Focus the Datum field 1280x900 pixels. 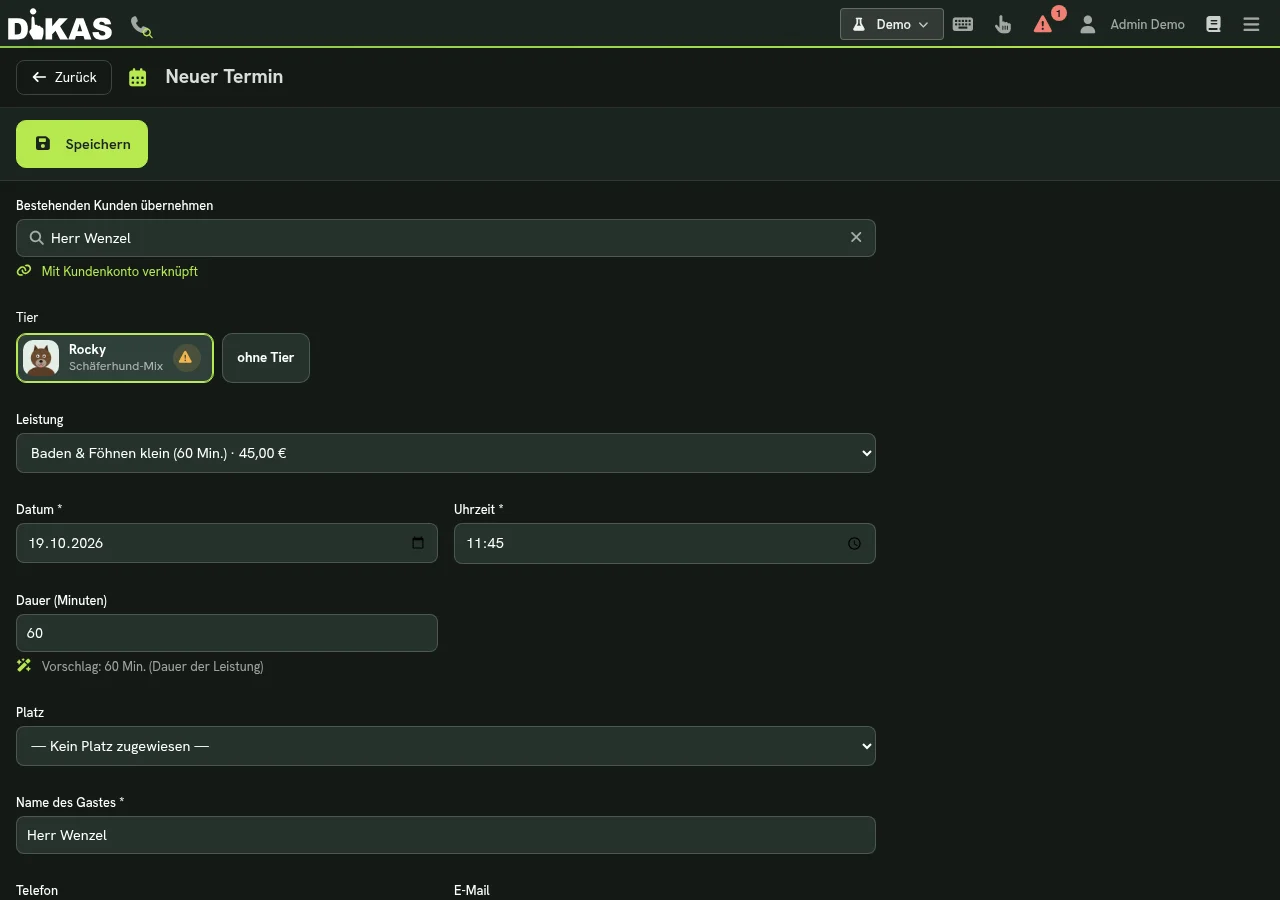[x=227, y=543]
